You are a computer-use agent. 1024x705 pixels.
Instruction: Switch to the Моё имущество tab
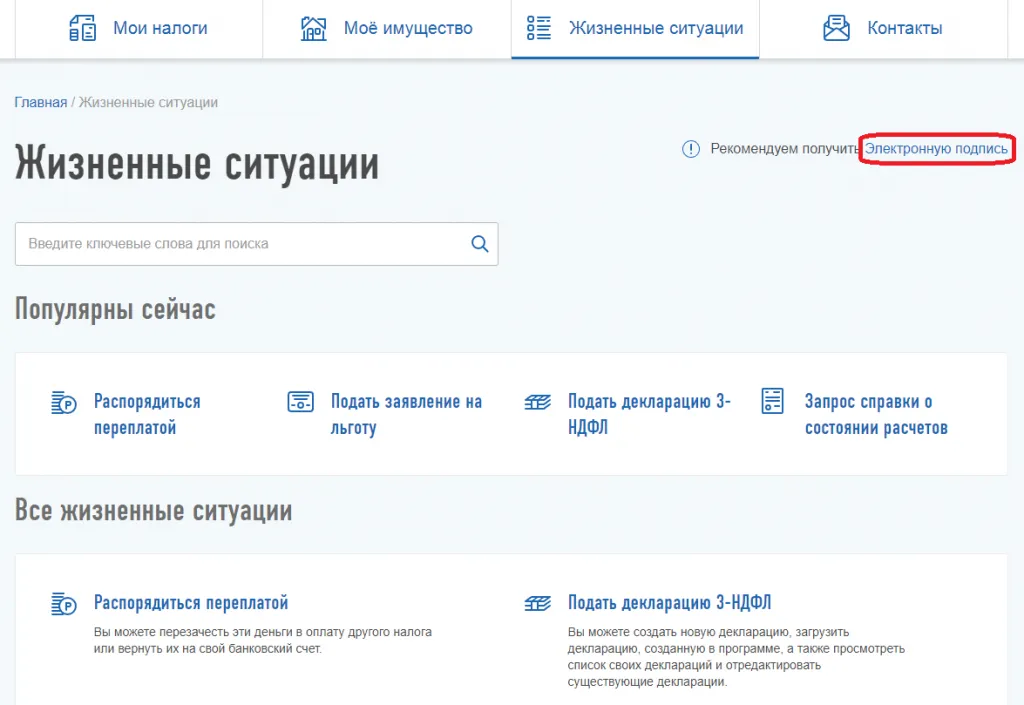[x=407, y=28]
